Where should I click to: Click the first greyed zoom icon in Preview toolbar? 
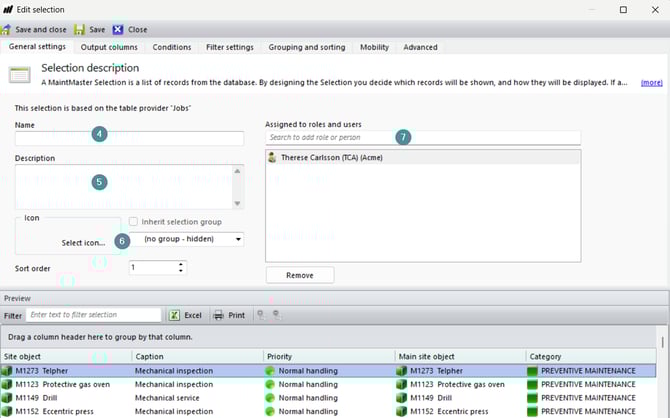[x=261, y=315]
